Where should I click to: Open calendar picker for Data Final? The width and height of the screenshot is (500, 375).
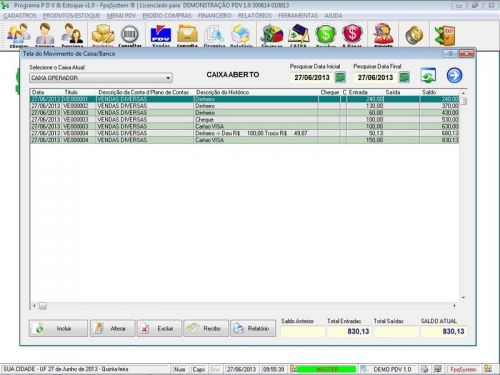[x=404, y=77]
